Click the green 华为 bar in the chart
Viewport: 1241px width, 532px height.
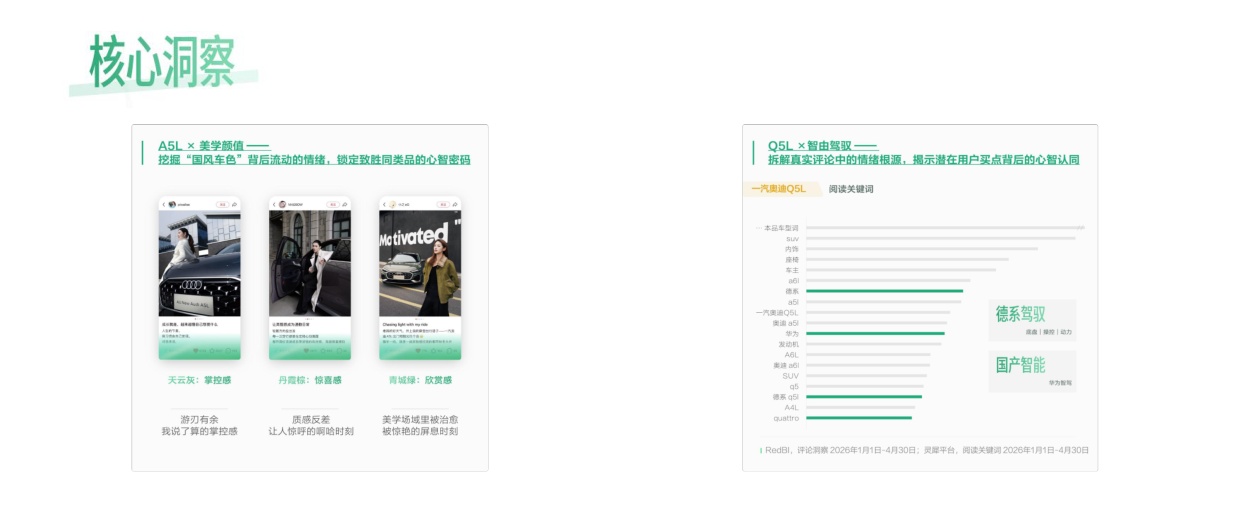coord(875,333)
